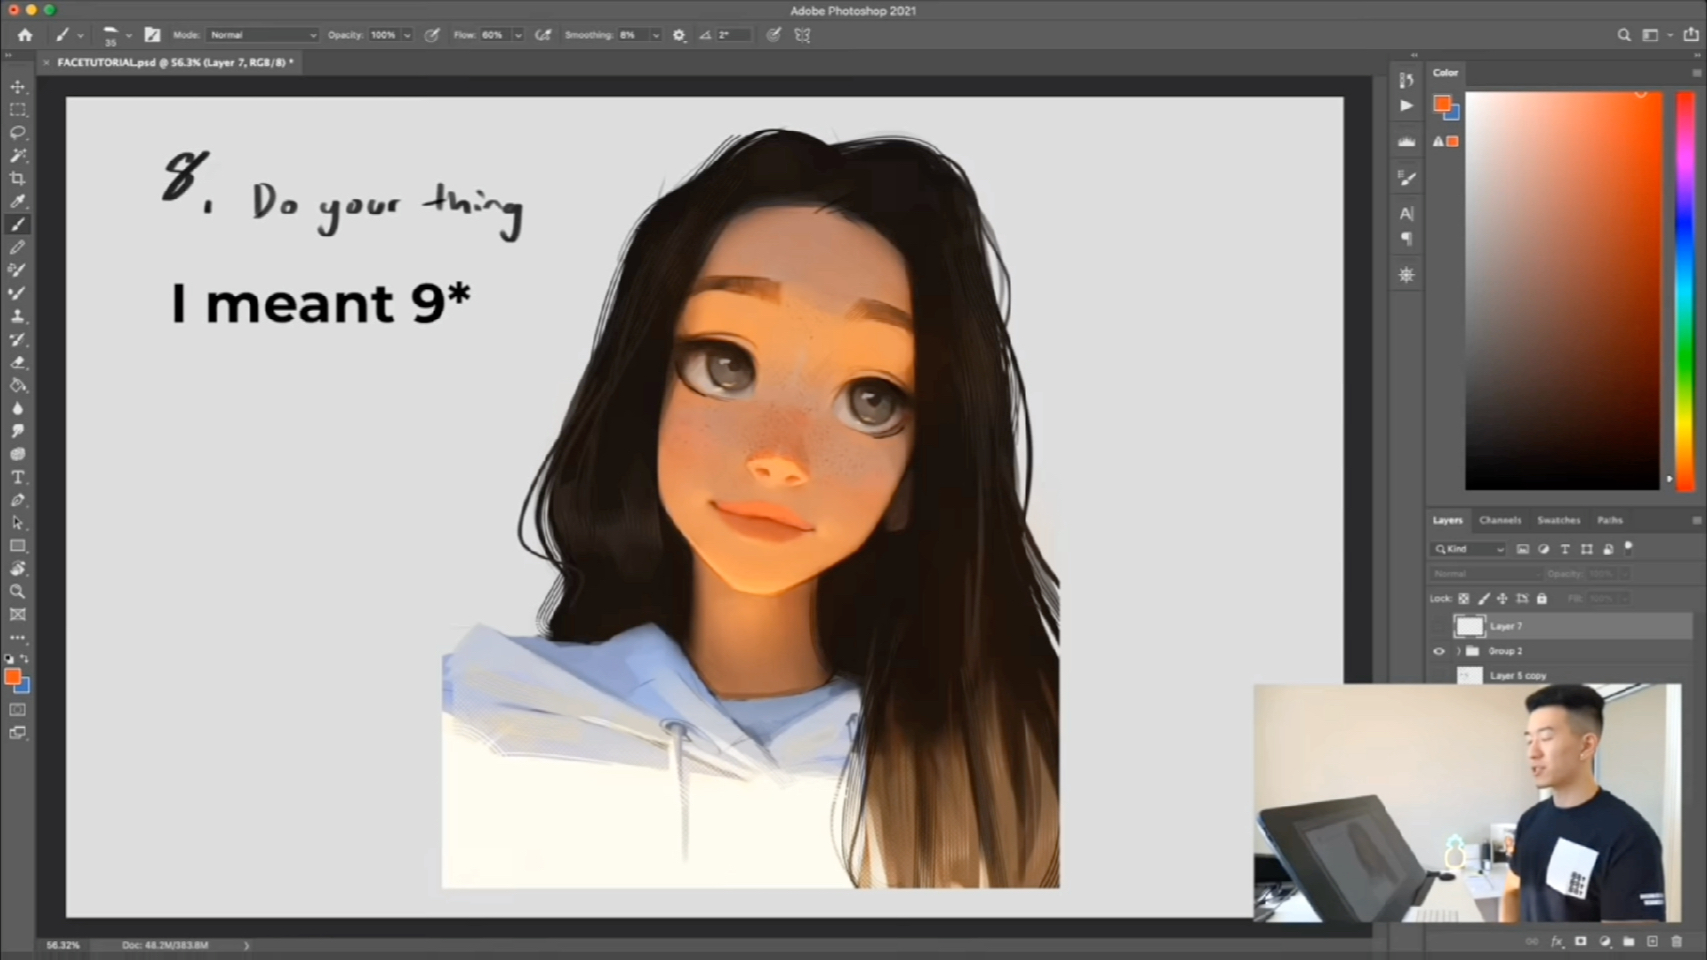1707x960 pixels.
Task: Select the Magic Wand tool
Action: 18,156
